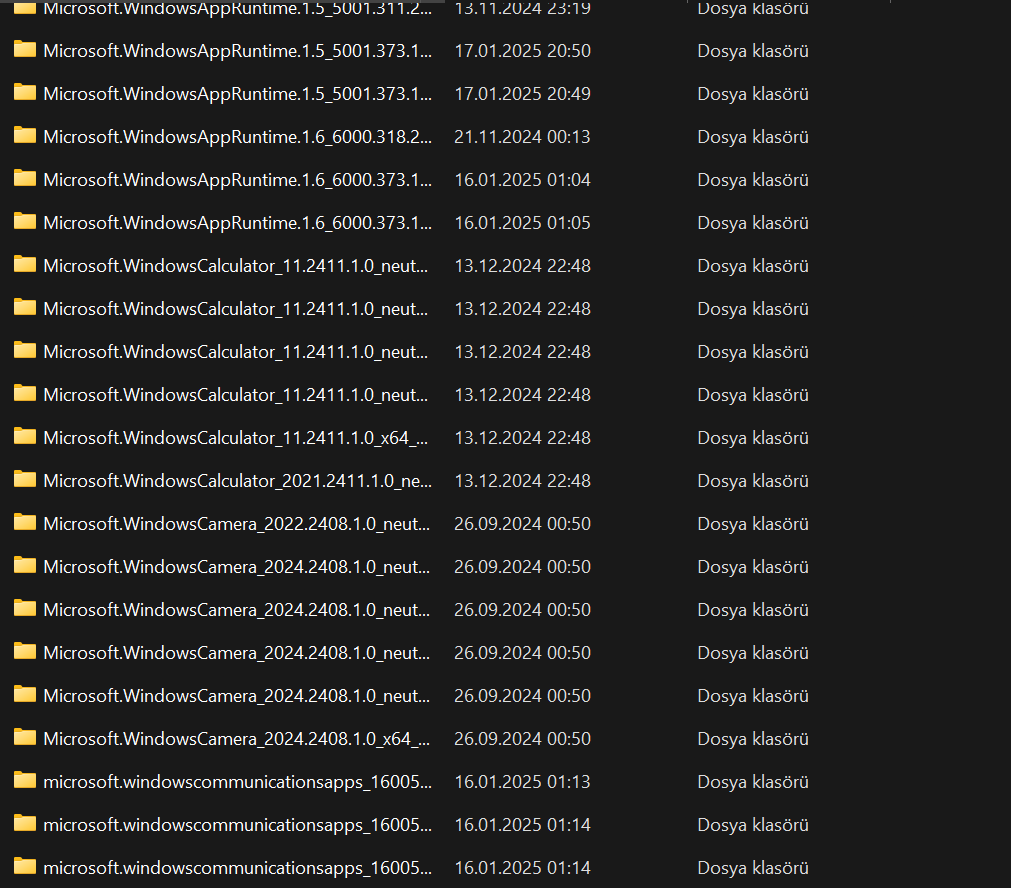Click Dosya klasörü in WindowsCalculator x64 row
This screenshot has width=1011, height=888.
click(x=753, y=438)
